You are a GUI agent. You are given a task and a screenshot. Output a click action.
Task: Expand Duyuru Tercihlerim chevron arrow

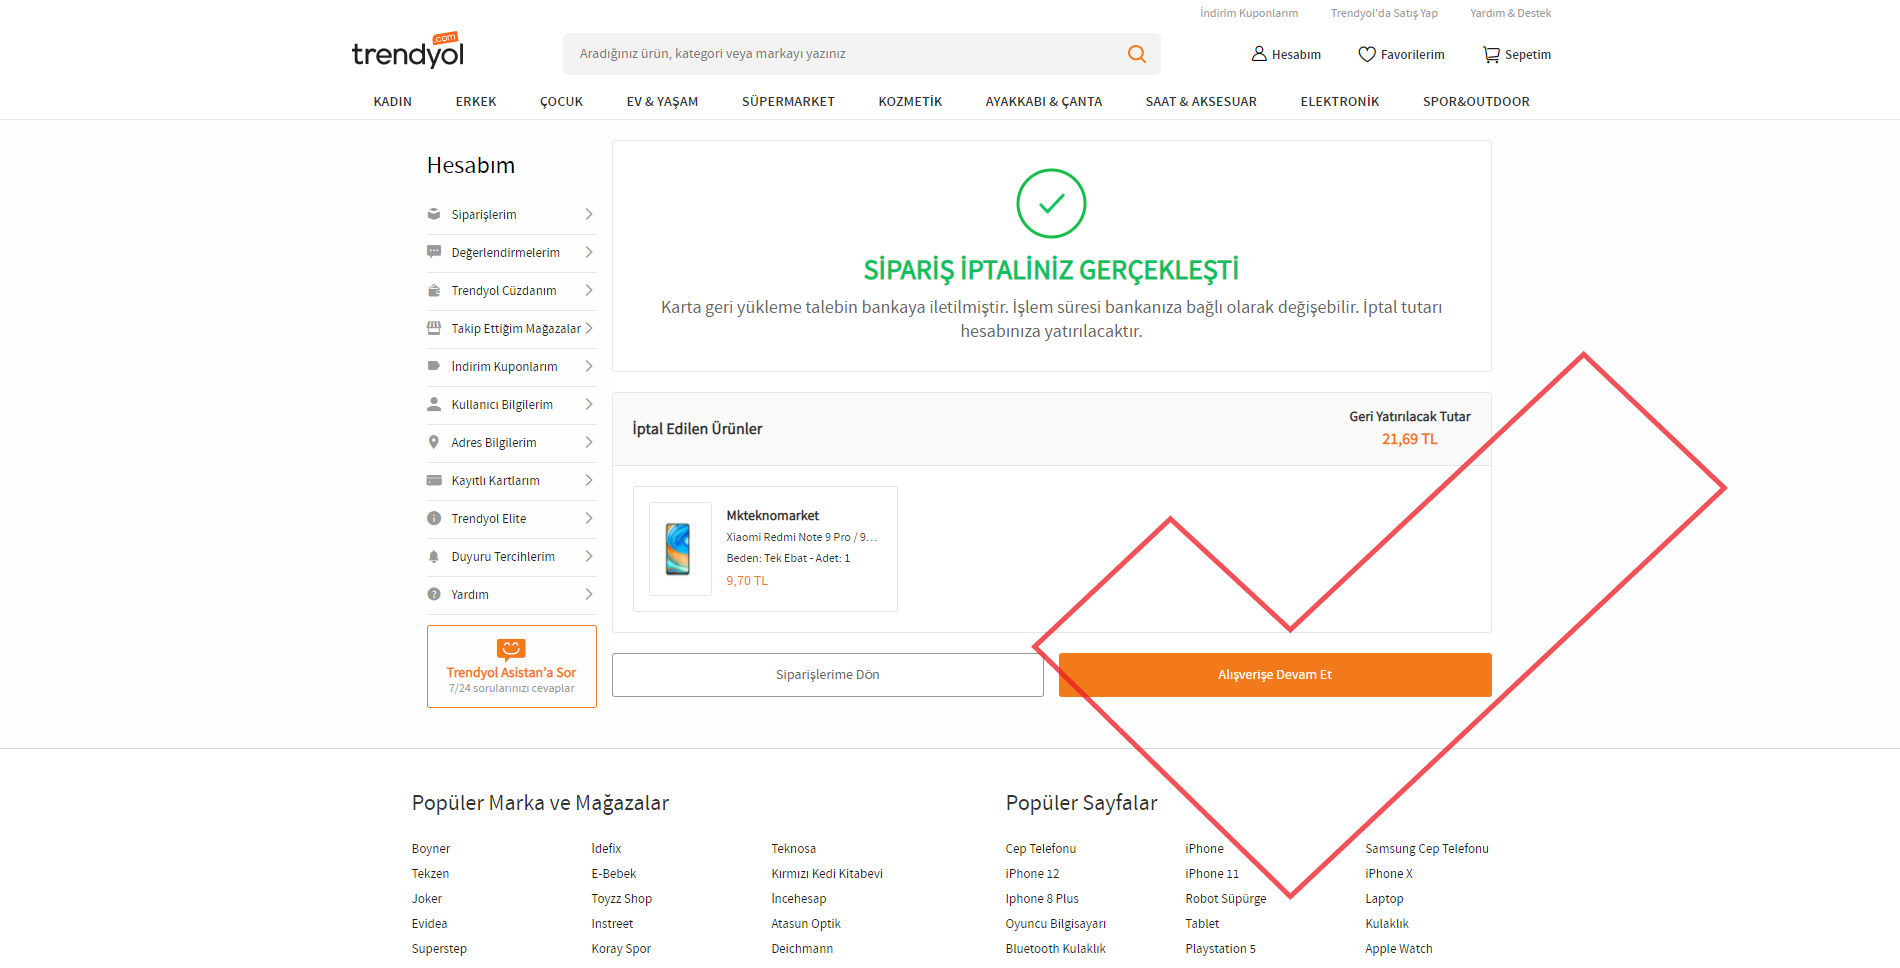tap(589, 557)
